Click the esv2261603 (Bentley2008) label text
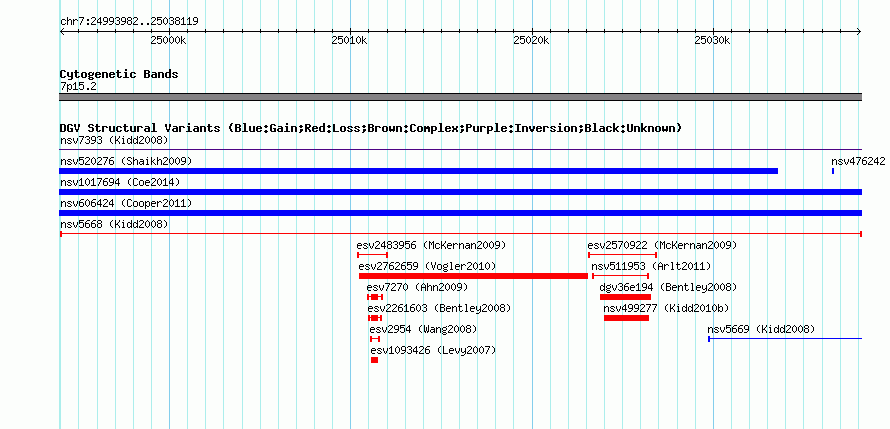This screenshot has height=429, width=890. [439, 308]
